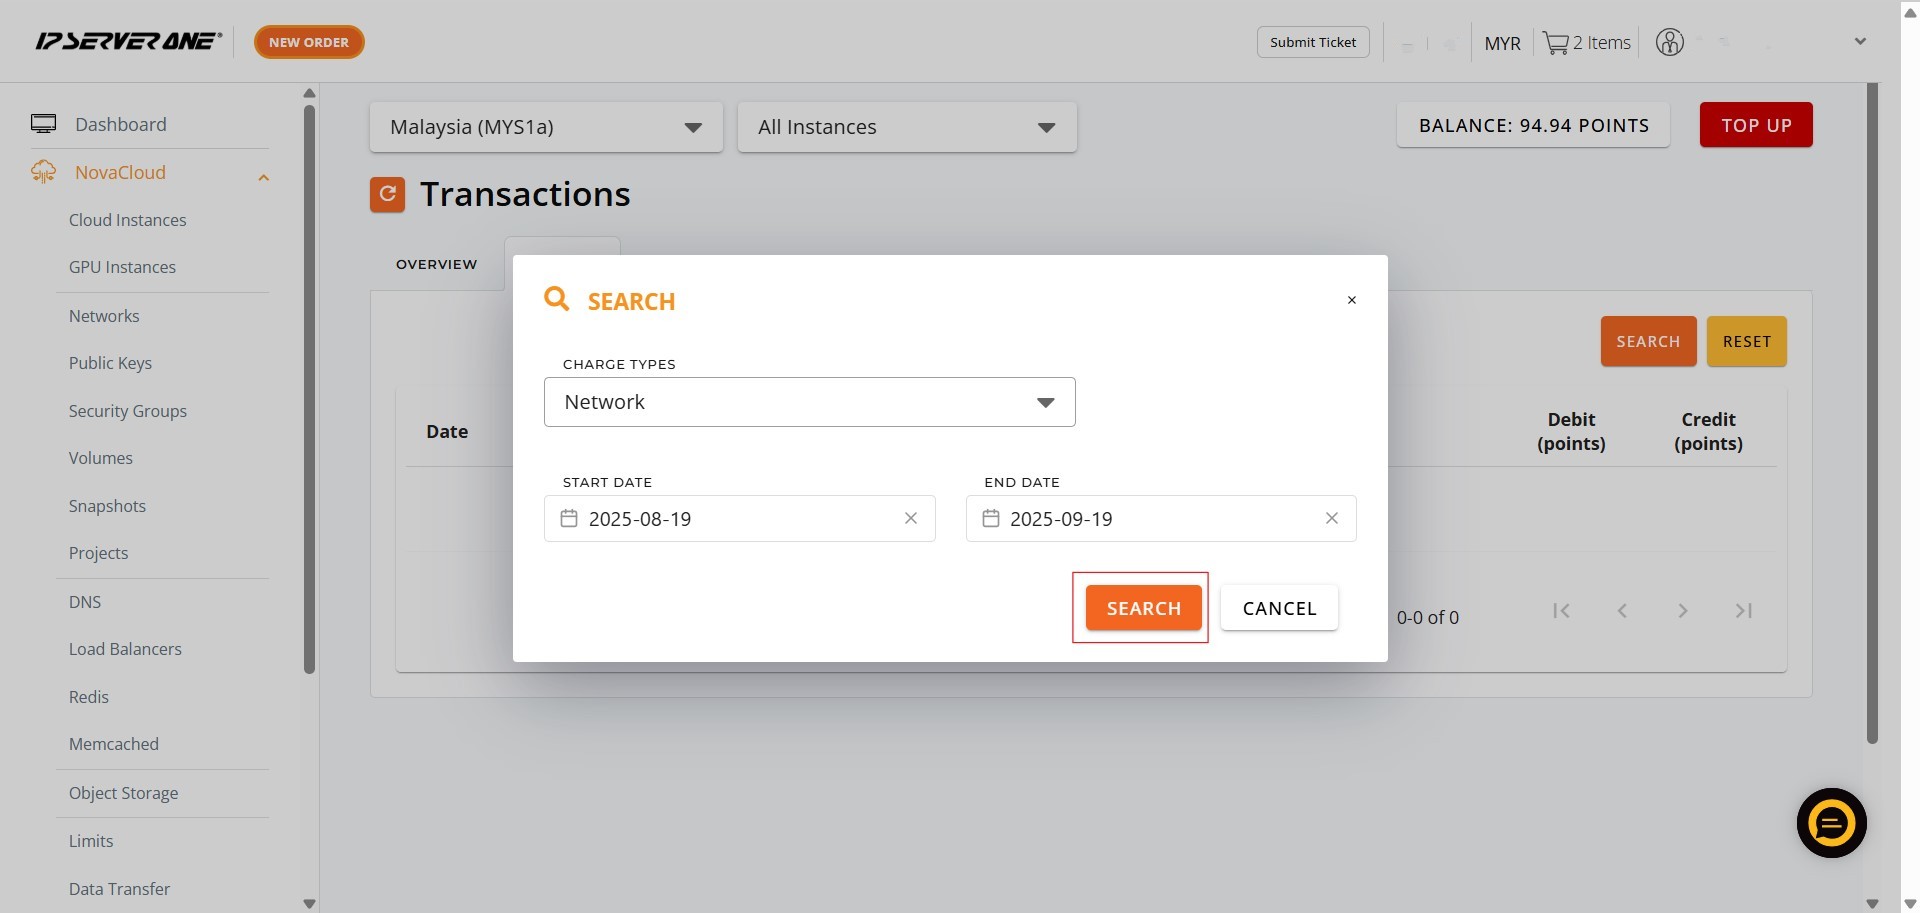Click the user profile avatar icon
Screen dimensions: 1920x913
click(x=1669, y=42)
